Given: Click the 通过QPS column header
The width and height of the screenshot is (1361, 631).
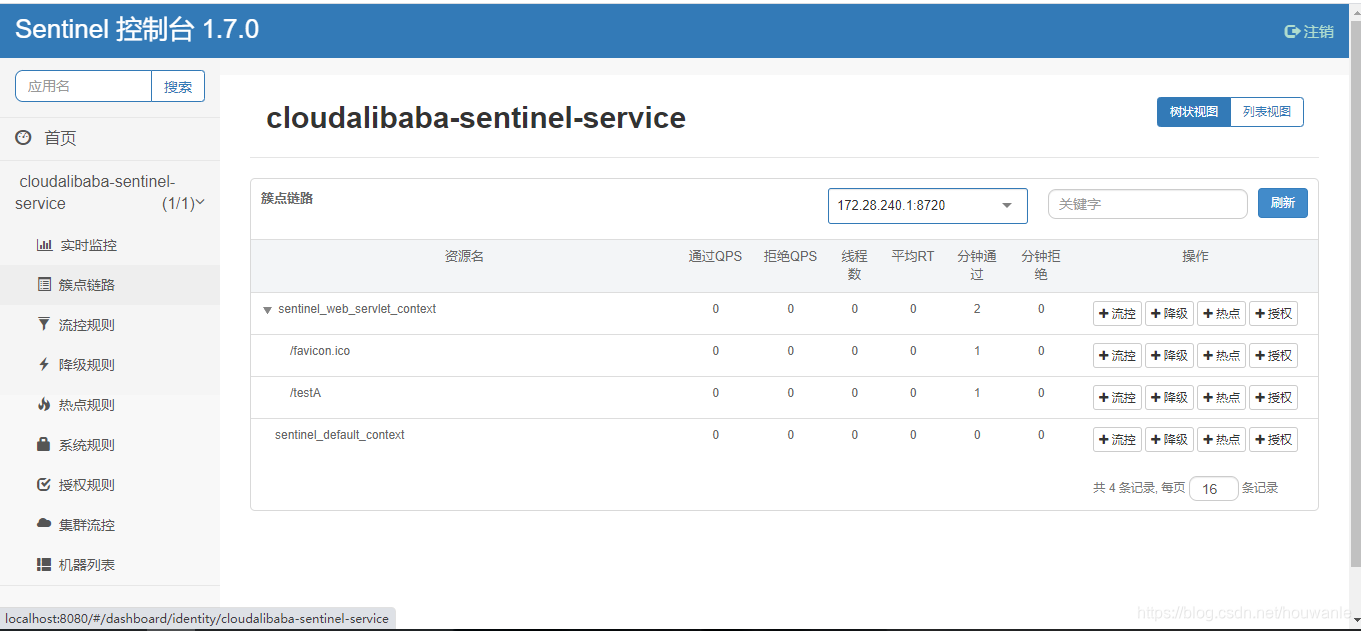Looking at the screenshot, I should [x=715, y=256].
